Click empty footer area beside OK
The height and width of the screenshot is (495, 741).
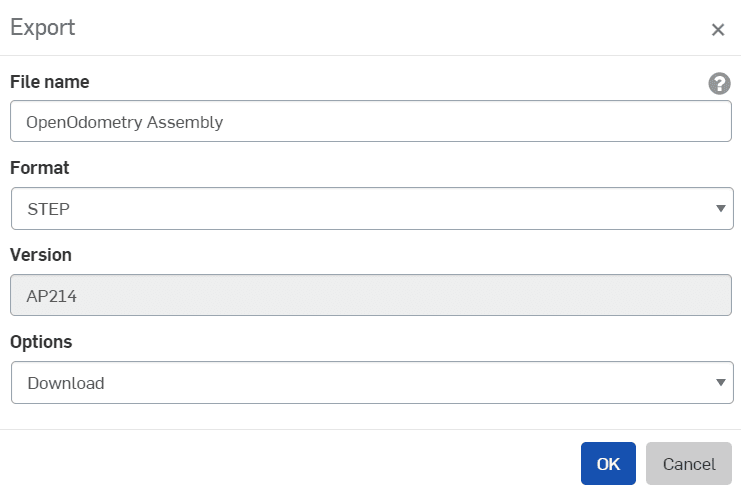(300, 464)
